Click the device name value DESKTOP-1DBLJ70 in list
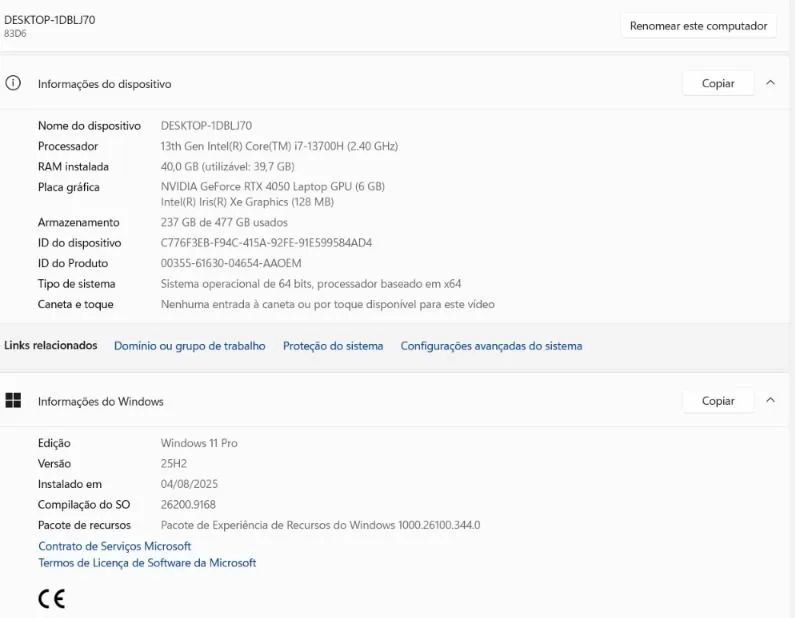 click(x=206, y=126)
